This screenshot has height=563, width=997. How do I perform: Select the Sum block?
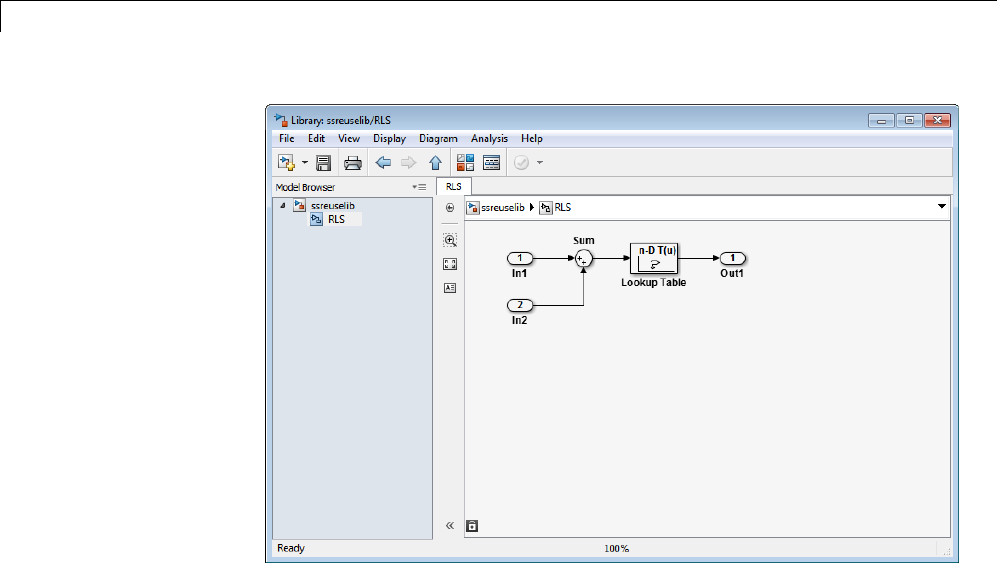click(x=583, y=258)
